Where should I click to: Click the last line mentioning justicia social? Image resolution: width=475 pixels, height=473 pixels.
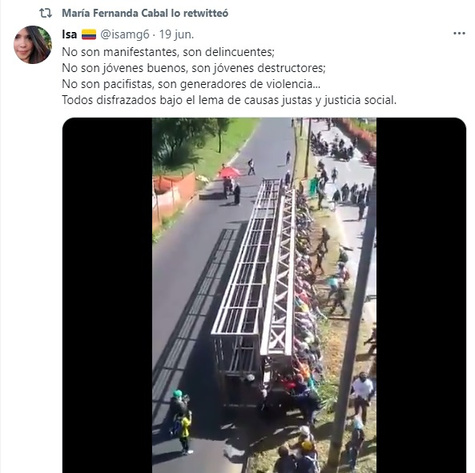229,100
